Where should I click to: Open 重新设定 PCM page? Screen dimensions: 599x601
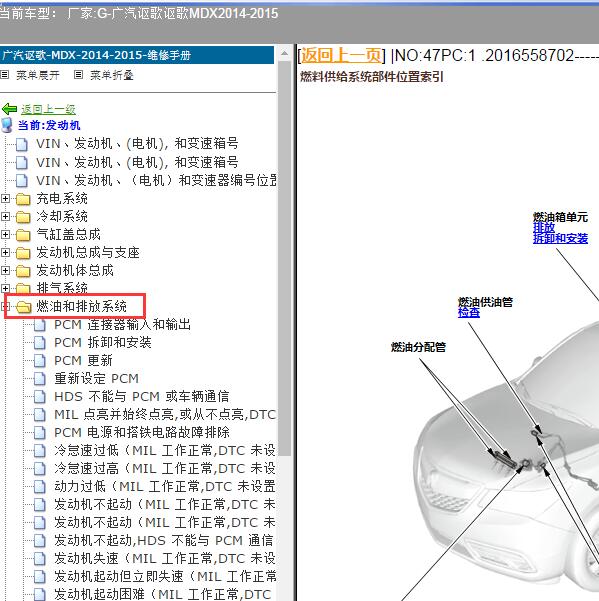[96, 379]
